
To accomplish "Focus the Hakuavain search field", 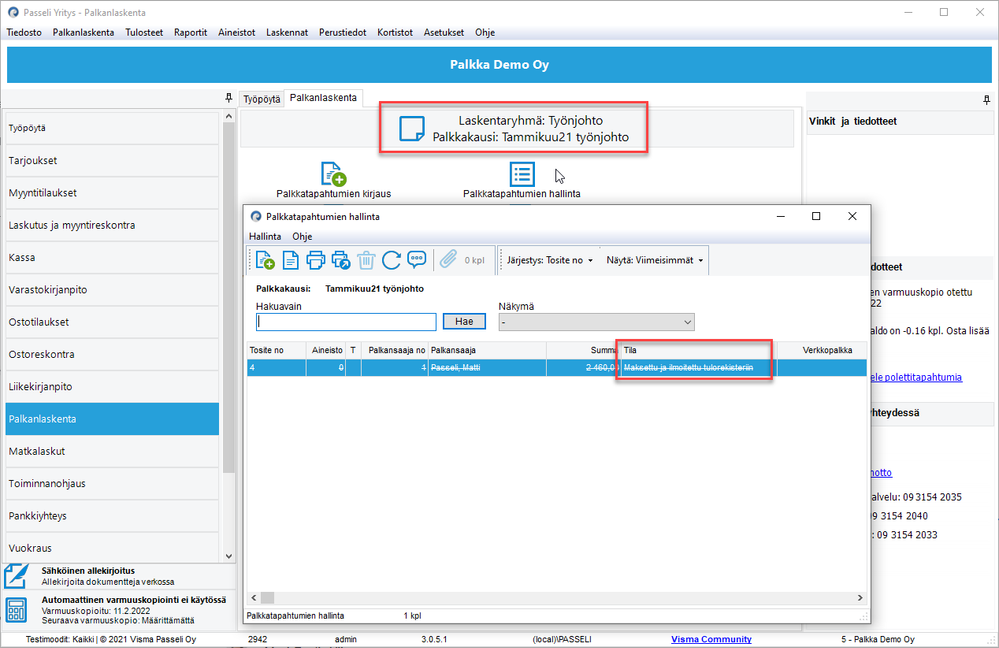I will 346,322.
